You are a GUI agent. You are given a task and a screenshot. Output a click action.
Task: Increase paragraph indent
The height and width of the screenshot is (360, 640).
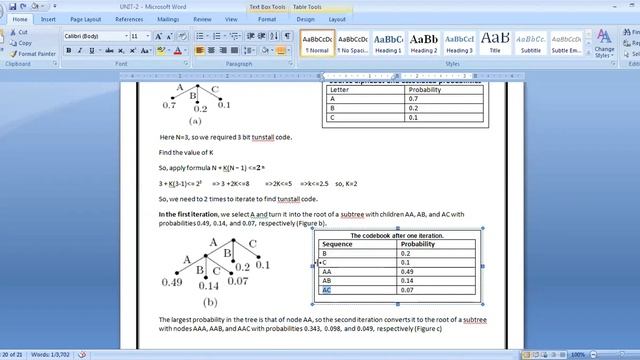(262, 36)
